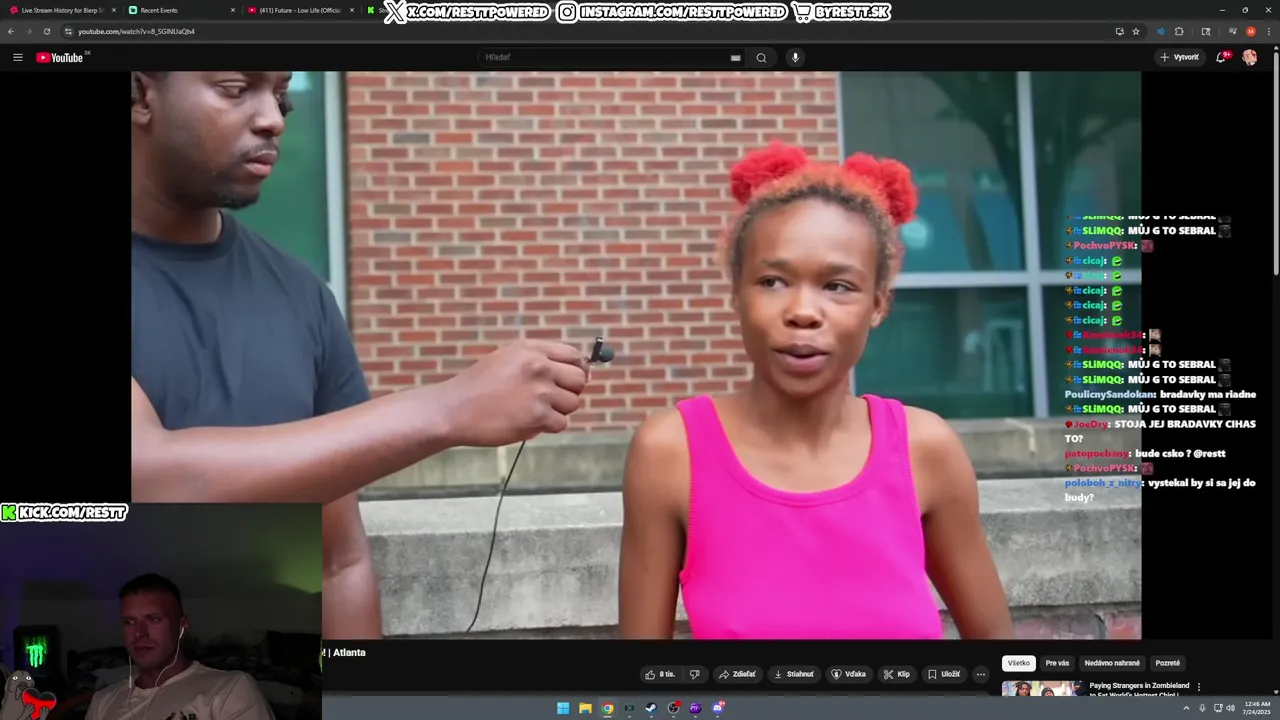This screenshot has width=1280, height=720.
Task: Download the video with Stiahnuť
Action: [x=795, y=674]
